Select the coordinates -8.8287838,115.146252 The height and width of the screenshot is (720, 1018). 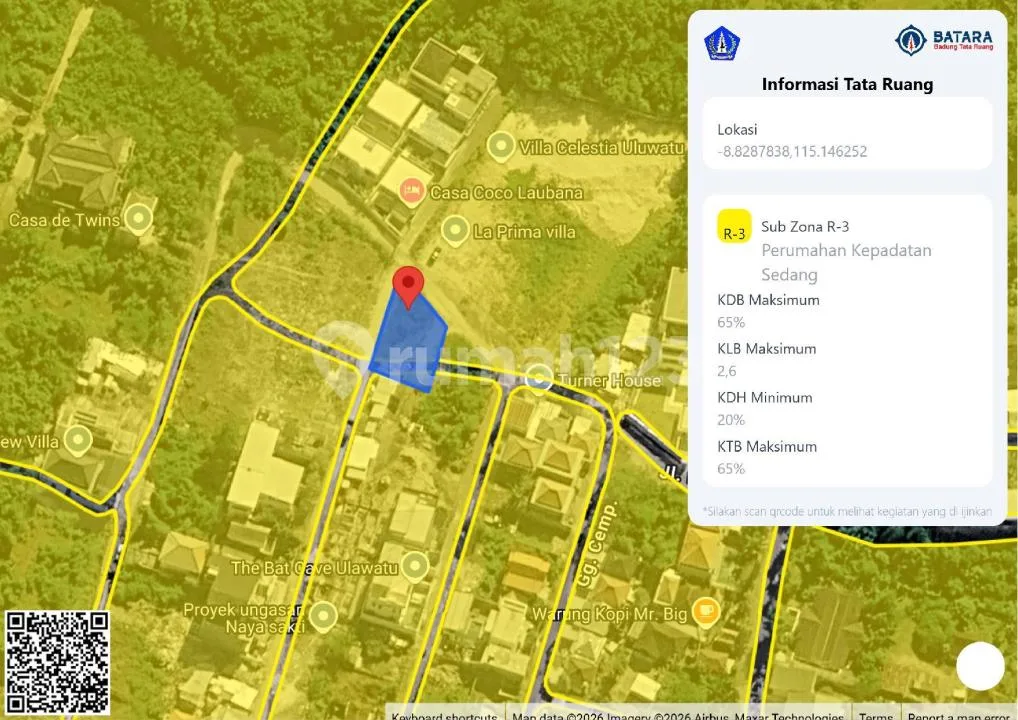(792, 151)
